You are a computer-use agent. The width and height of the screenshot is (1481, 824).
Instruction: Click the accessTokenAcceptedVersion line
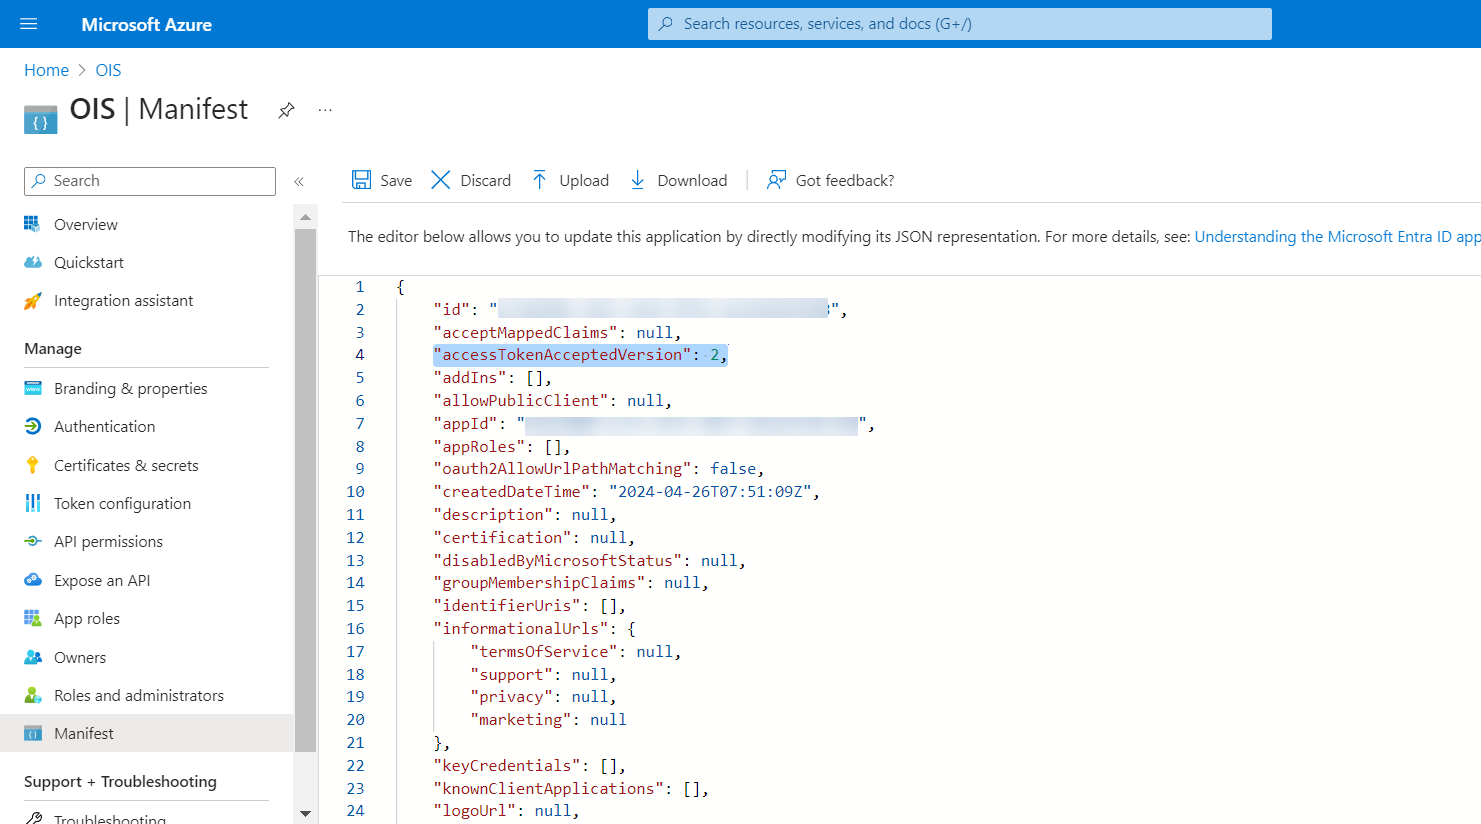[580, 355]
